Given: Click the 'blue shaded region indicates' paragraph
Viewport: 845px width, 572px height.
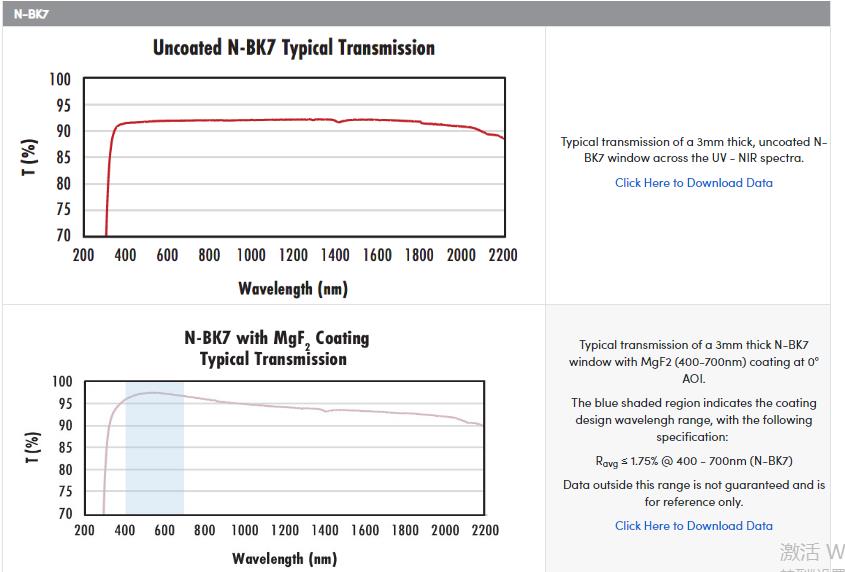Looking at the screenshot, I should 693,420.
